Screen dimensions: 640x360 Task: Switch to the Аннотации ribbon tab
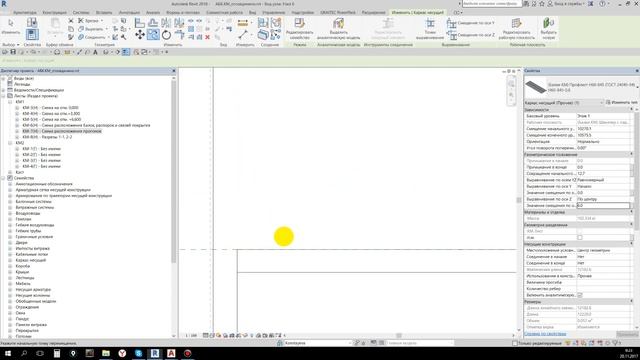coord(129,13)
